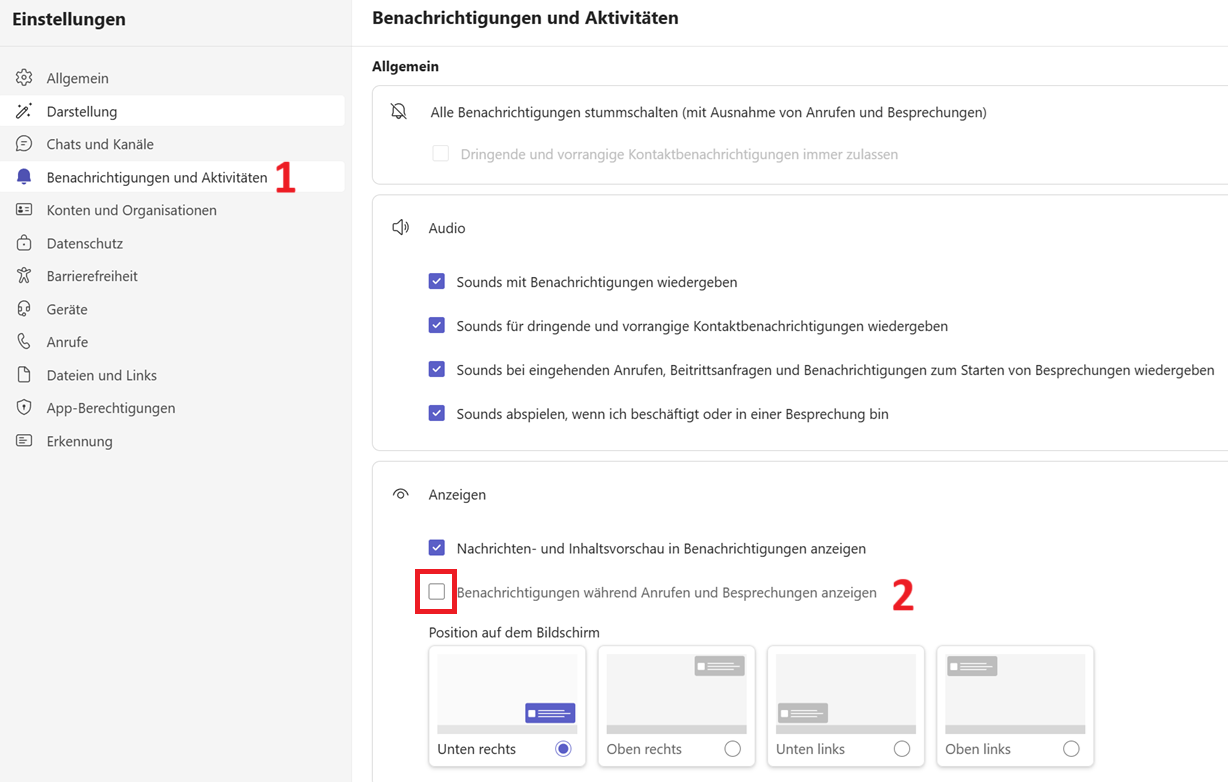Viewport: 1228px width, 782px height.
Task: Go to App-Berechtigungen settings
Action: tap(110, 408)
